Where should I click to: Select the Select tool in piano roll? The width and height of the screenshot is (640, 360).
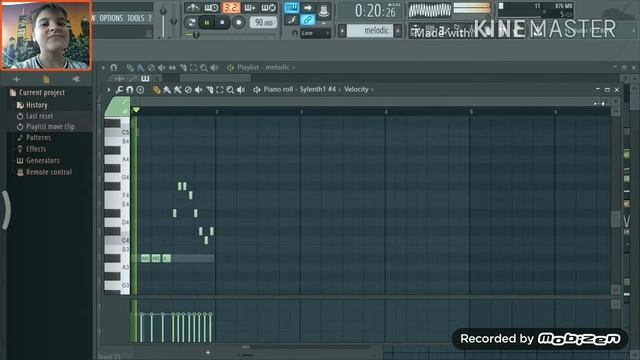pos(220,90)
